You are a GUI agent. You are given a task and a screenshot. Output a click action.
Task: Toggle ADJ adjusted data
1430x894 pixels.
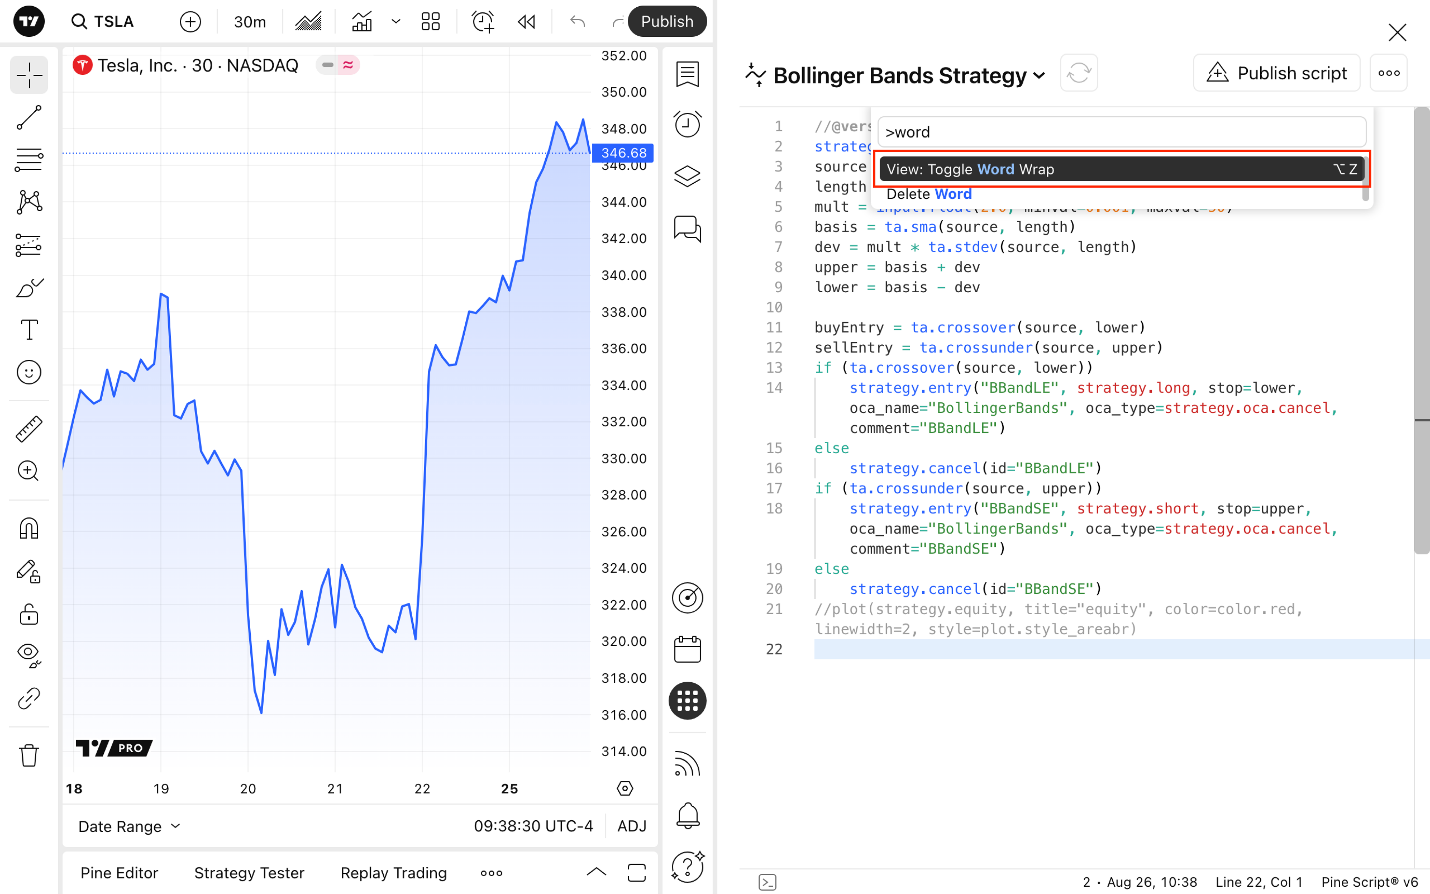[x=632, y=826]
